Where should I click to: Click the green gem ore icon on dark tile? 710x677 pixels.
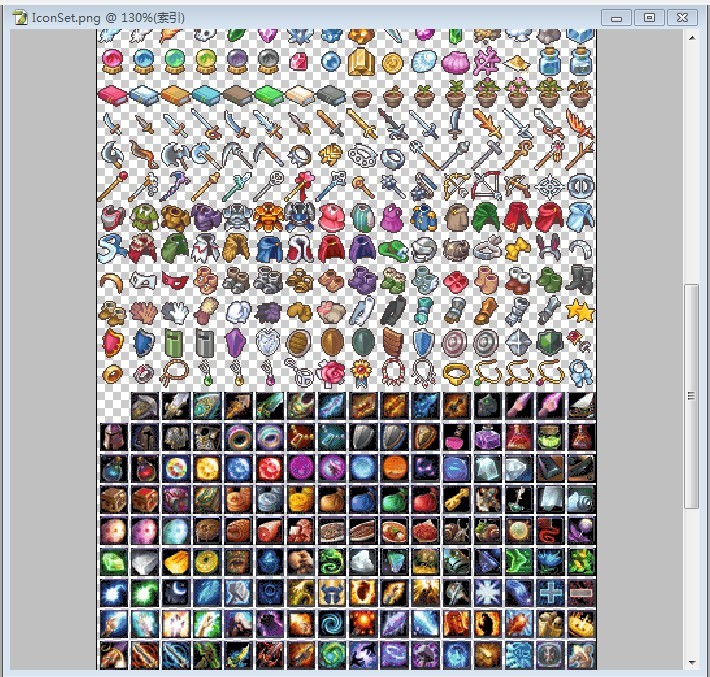[x=114, y=562]
